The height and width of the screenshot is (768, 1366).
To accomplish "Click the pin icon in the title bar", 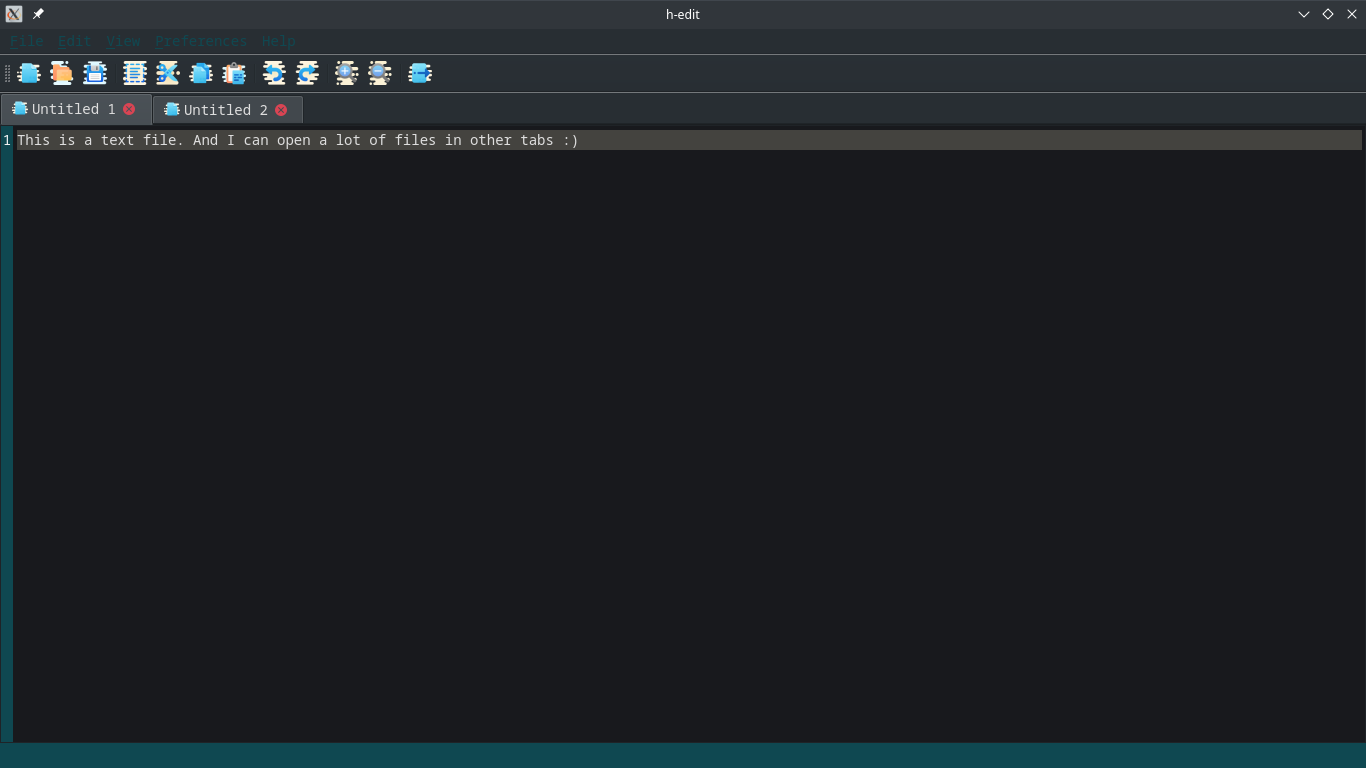I will point(38,14).
